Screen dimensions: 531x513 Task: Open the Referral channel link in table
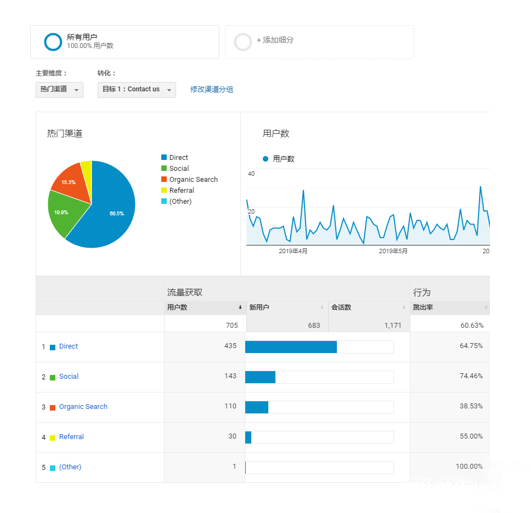click(71, 436)
